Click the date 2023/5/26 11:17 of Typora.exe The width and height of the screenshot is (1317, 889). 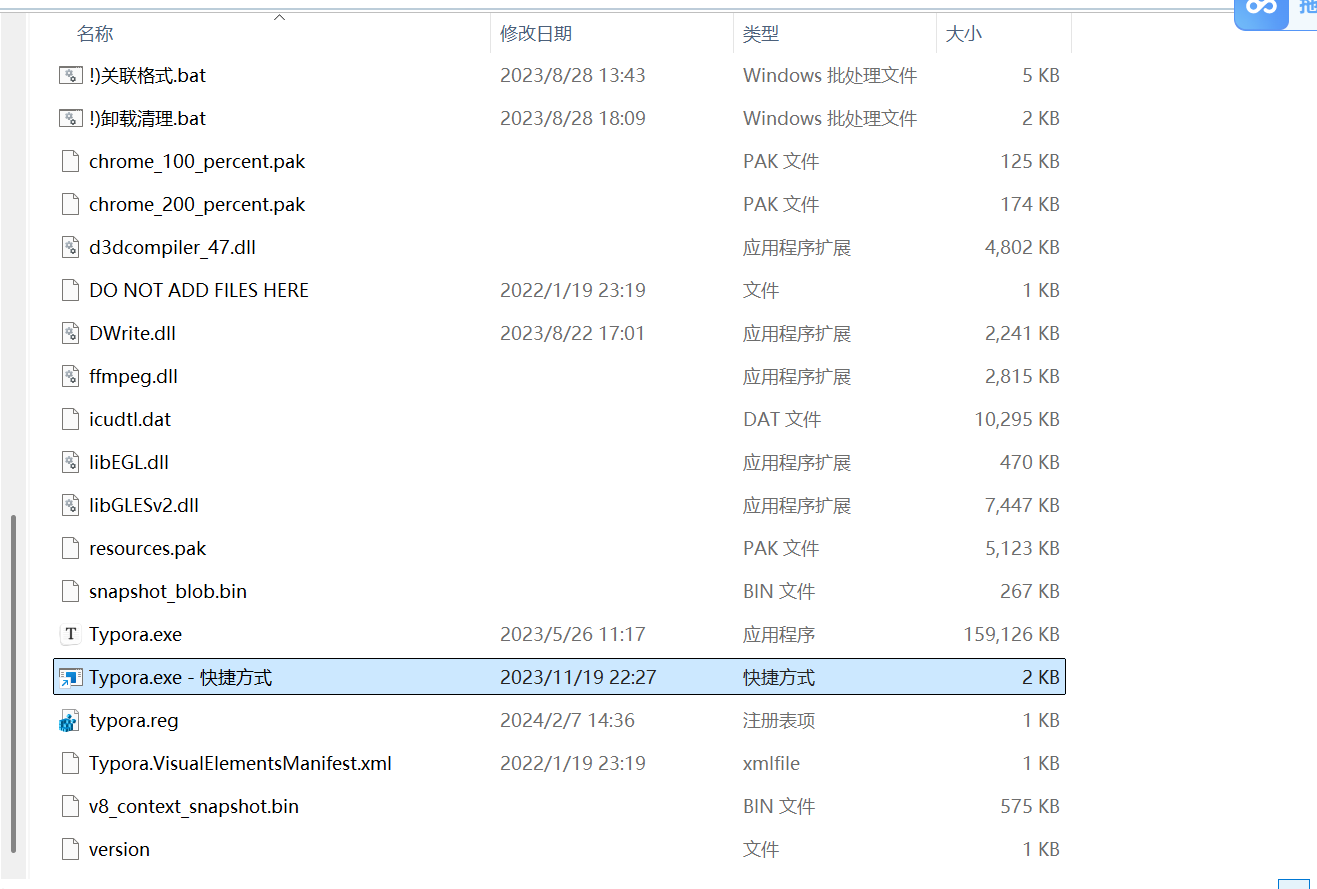pos(573,634)
